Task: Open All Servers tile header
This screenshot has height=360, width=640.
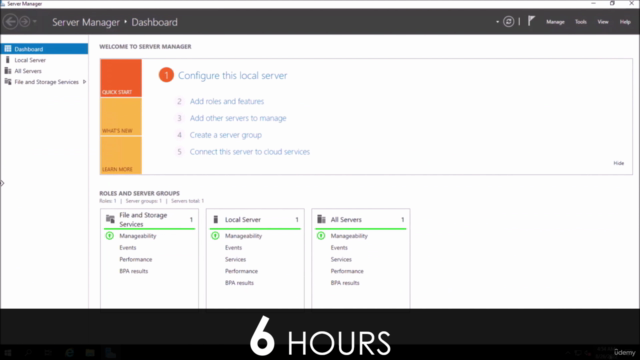Action: [x=361, y=220]
